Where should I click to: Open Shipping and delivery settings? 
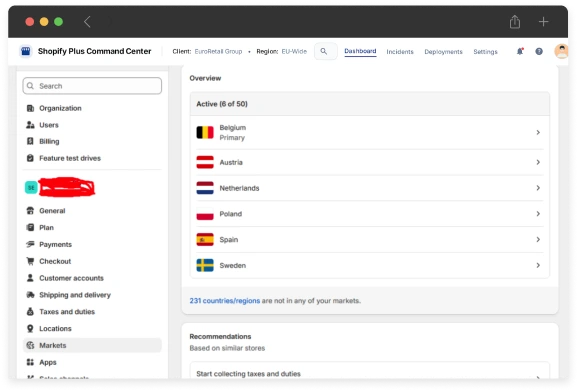92,295
